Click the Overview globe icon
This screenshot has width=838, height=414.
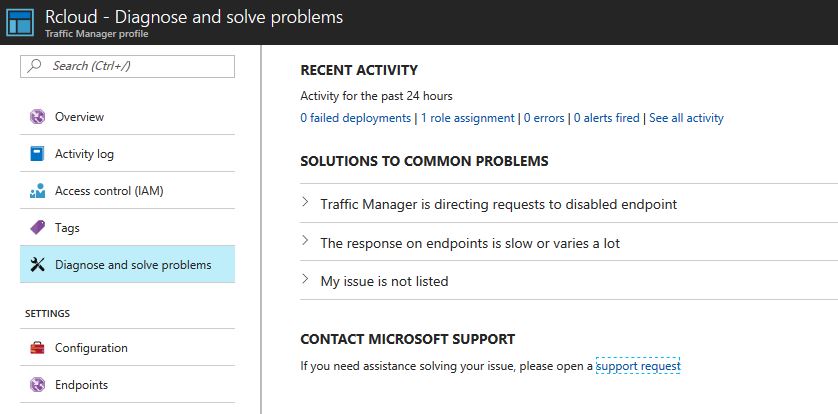[37, 116]
